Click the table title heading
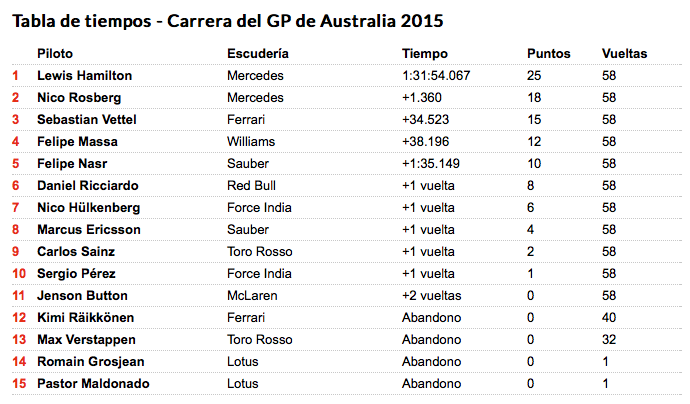Image resolution: width=690 pixels, height=404 pixels. 228,21
